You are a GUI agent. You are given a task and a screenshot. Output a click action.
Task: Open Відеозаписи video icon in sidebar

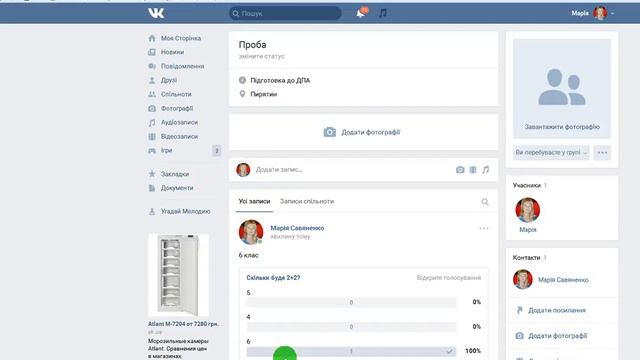[152, 137]
